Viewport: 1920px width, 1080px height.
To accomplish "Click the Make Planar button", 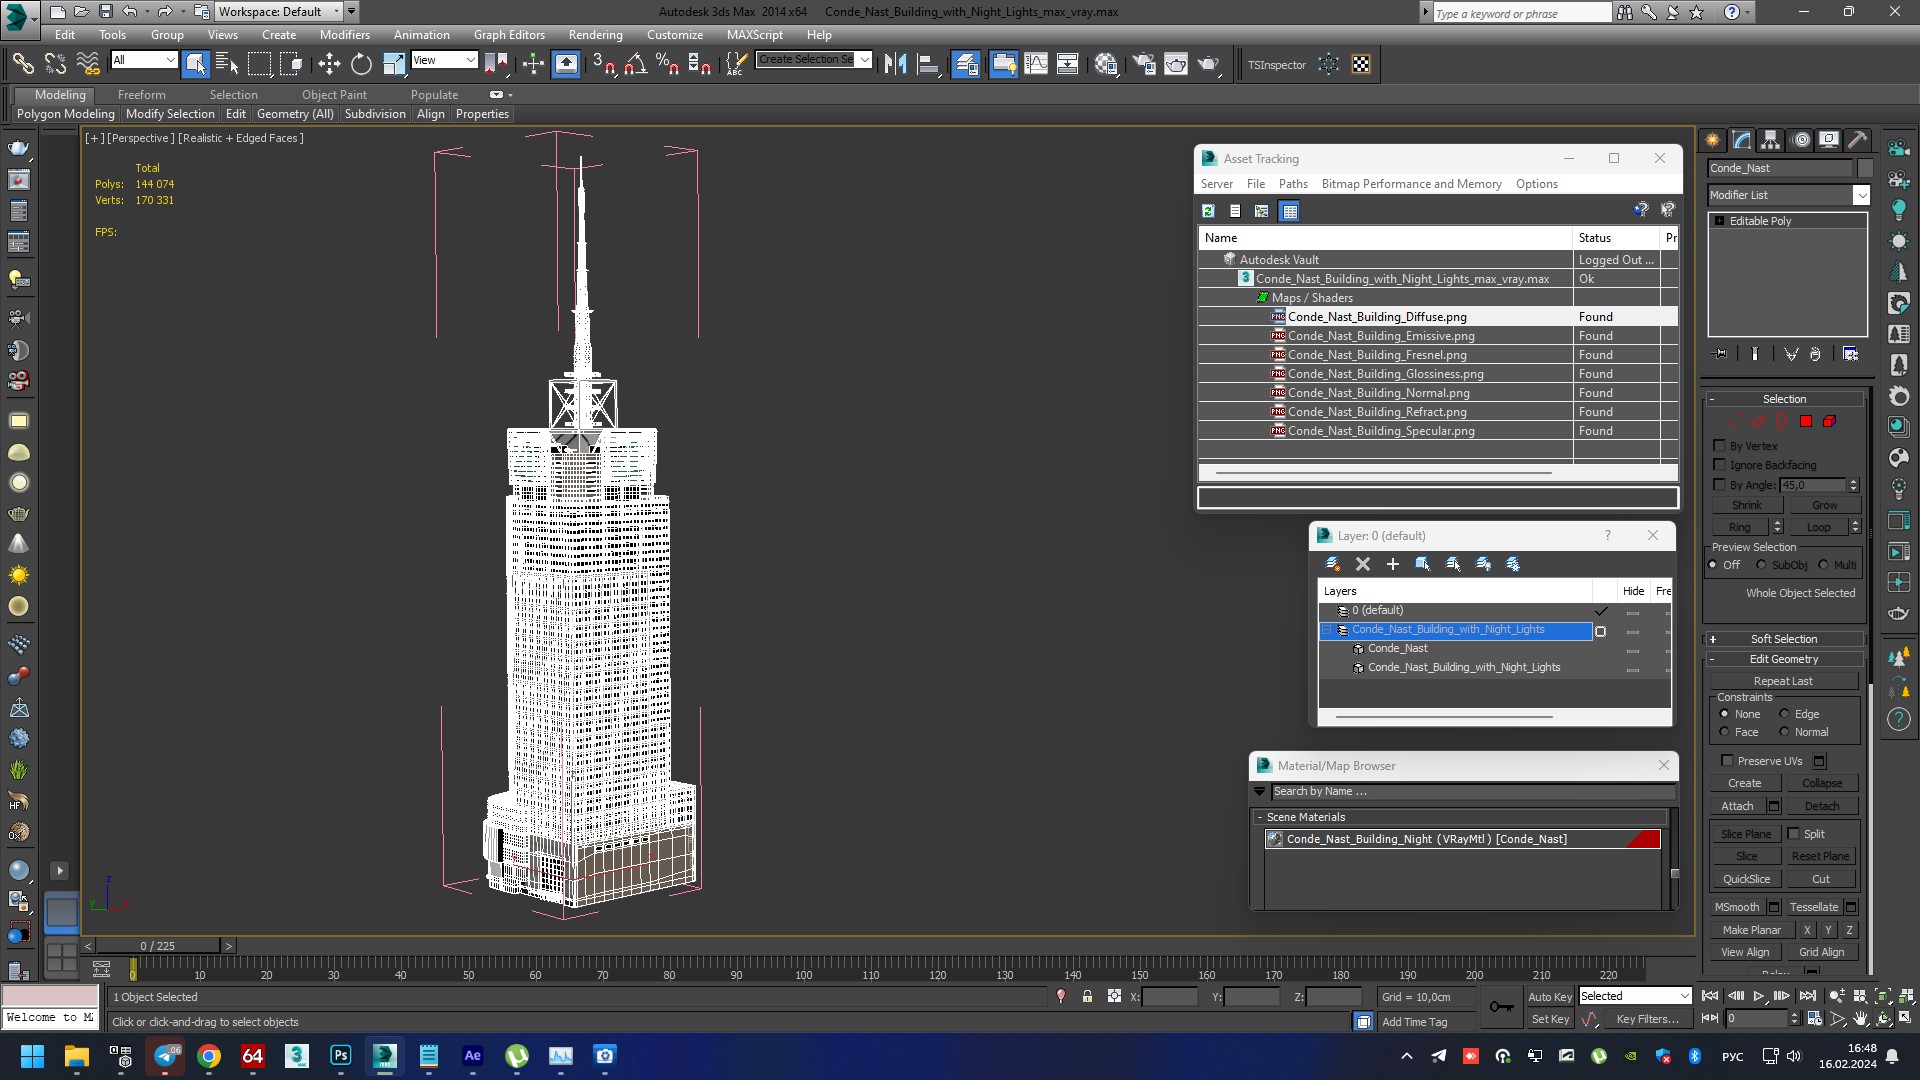I will pyautogui.click(x=1751, y=930).
